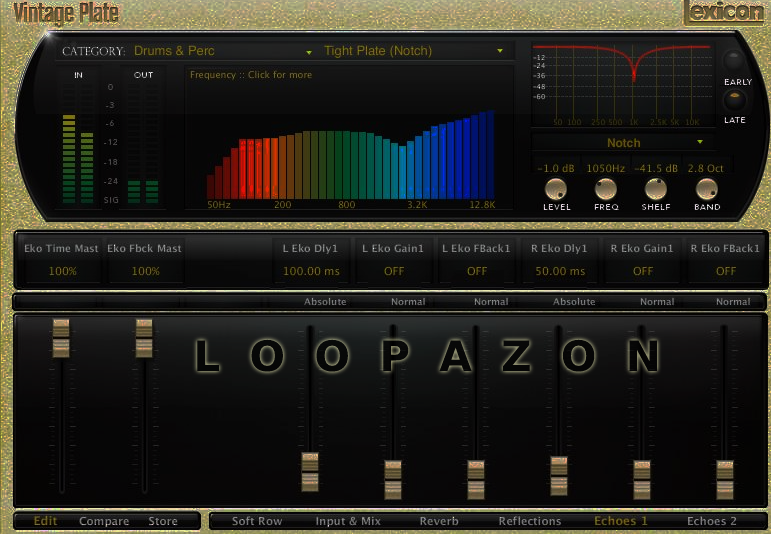771x534 pixels.
Task: Switch to the Echoes 1 tab
Action: 621,521
